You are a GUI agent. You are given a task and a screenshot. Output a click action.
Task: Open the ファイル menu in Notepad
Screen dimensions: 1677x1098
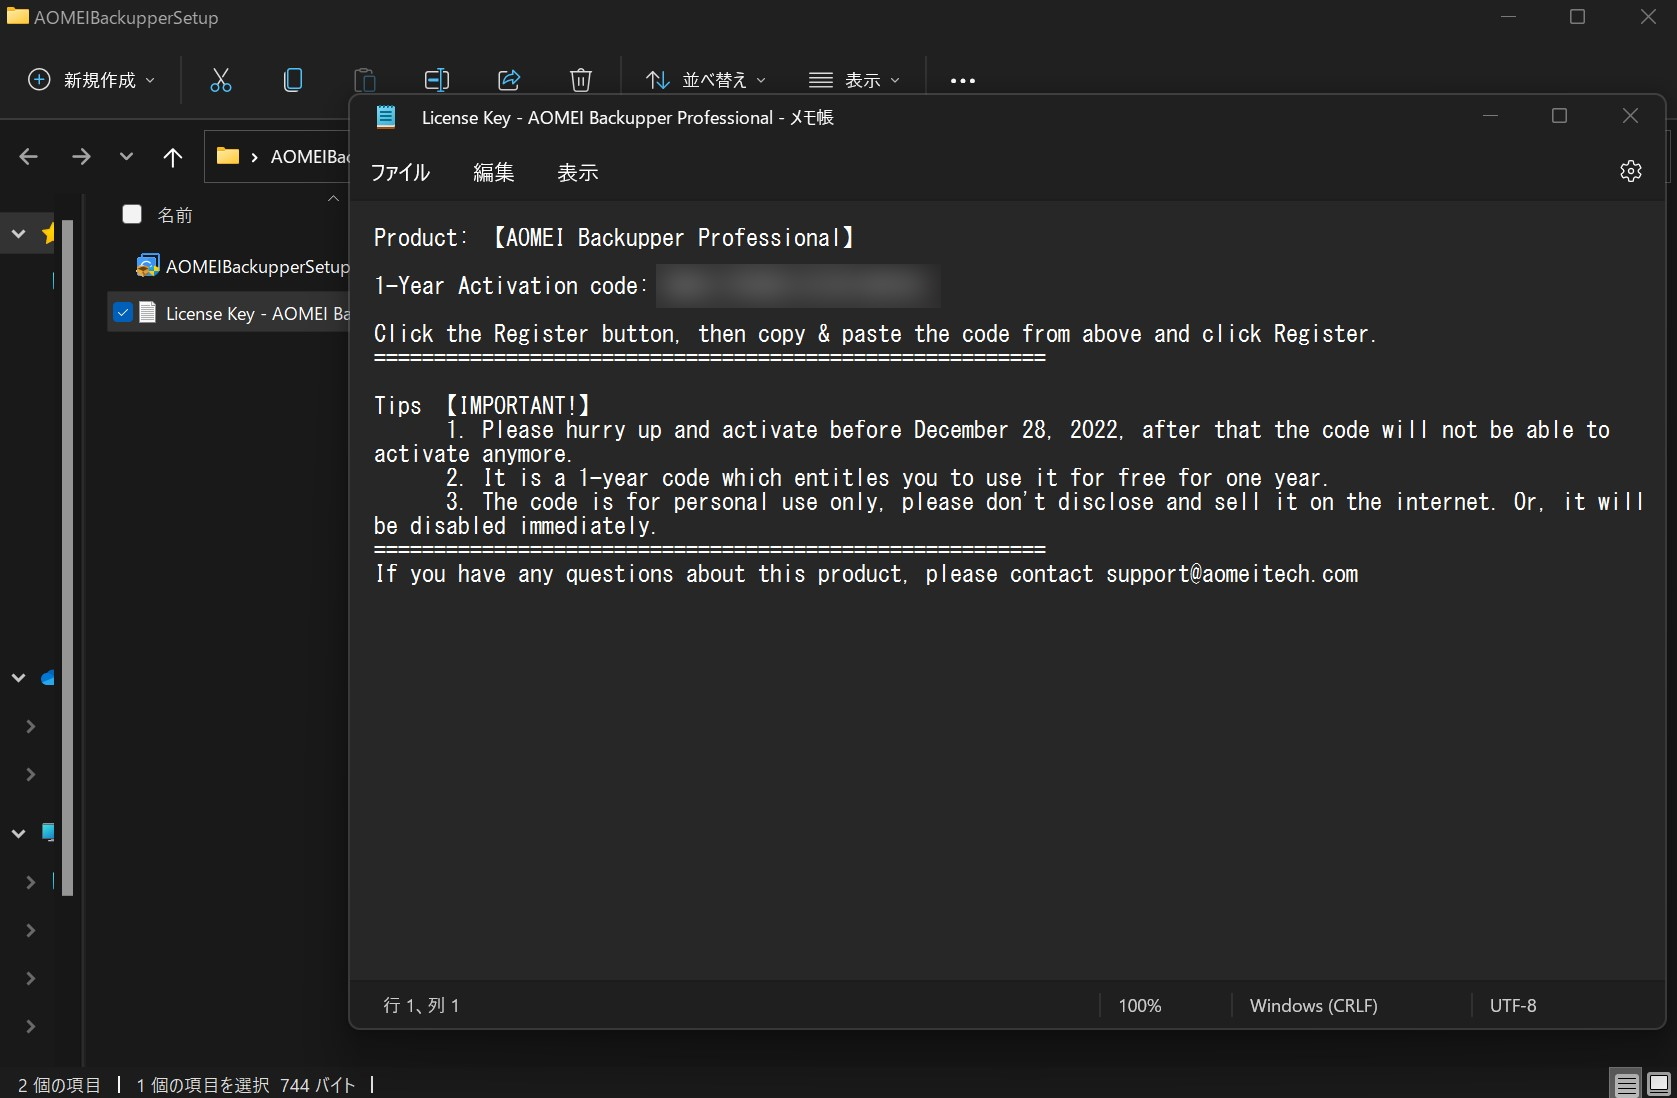click(401, 172)
